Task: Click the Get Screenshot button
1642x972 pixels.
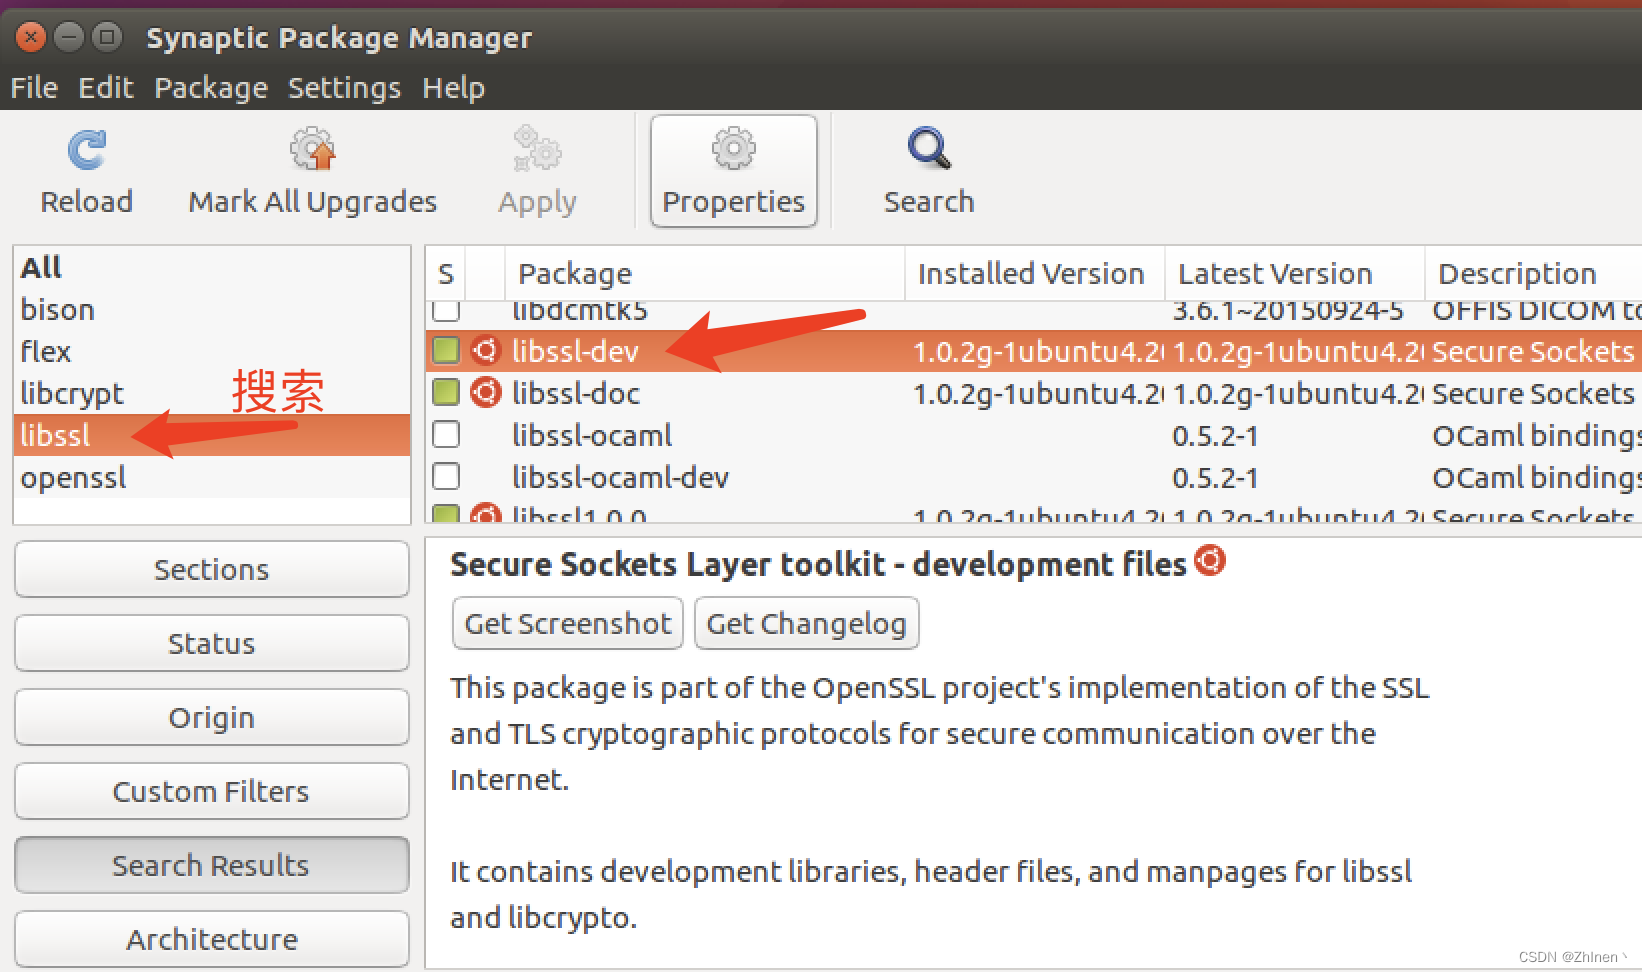Action: (x=568, y=623)
